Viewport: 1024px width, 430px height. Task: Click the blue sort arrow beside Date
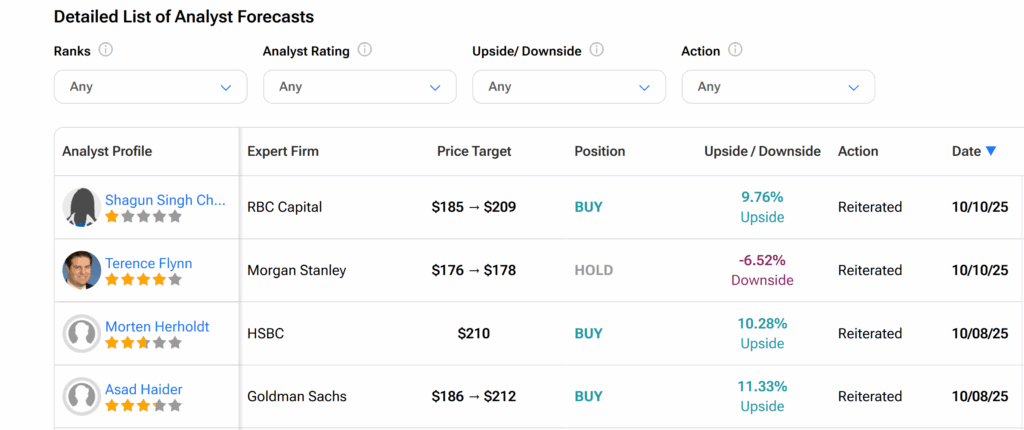tap(991, 151)
